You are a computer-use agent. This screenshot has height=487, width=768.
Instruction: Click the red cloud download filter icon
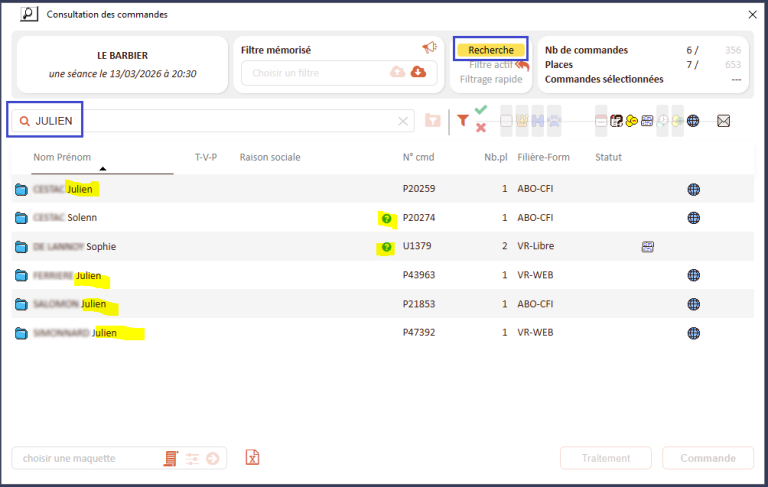[418, 72]
